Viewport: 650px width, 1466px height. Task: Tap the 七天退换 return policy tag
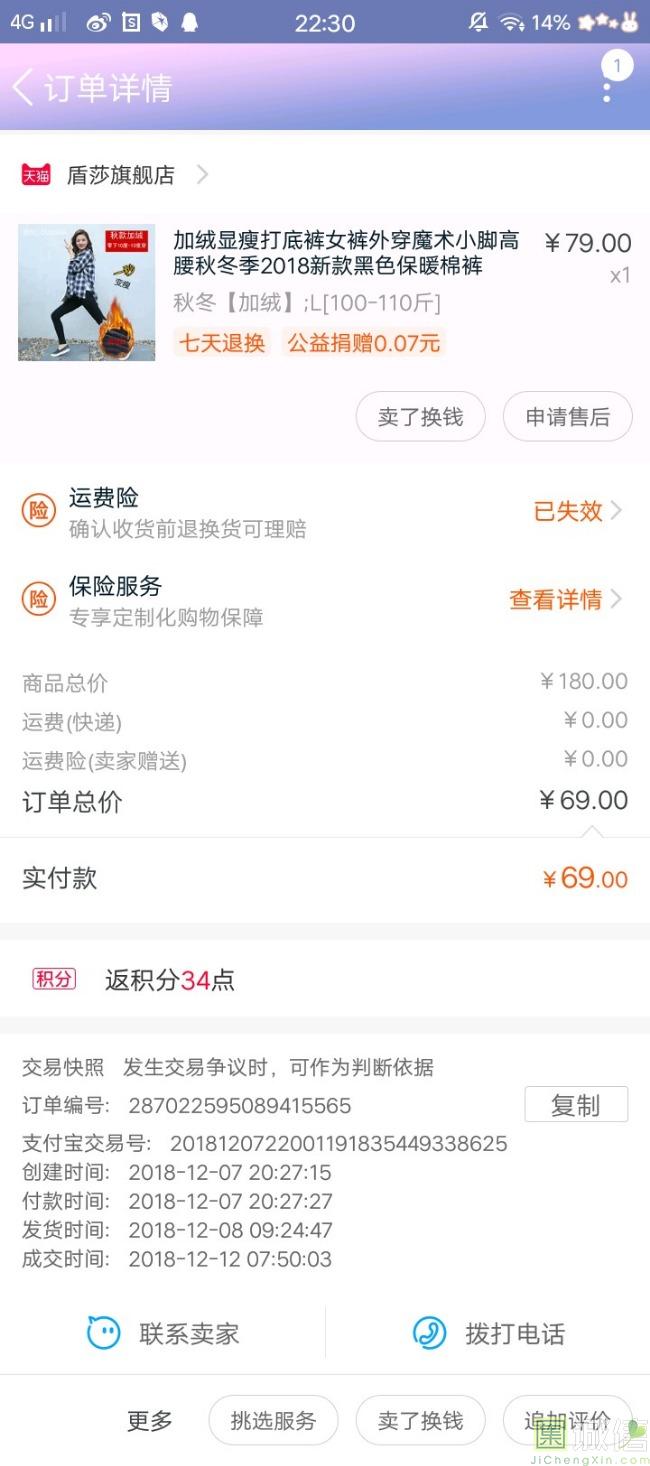tap(222, 343)
